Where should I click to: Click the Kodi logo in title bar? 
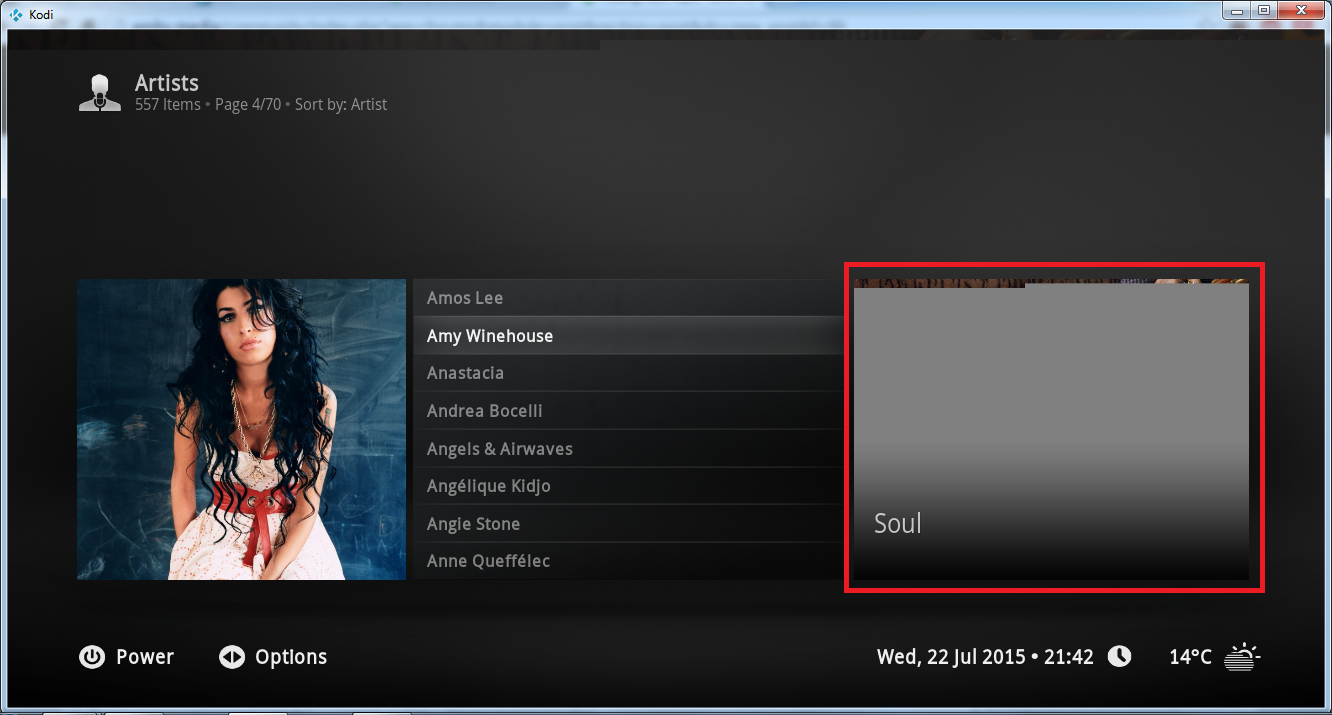16,14
